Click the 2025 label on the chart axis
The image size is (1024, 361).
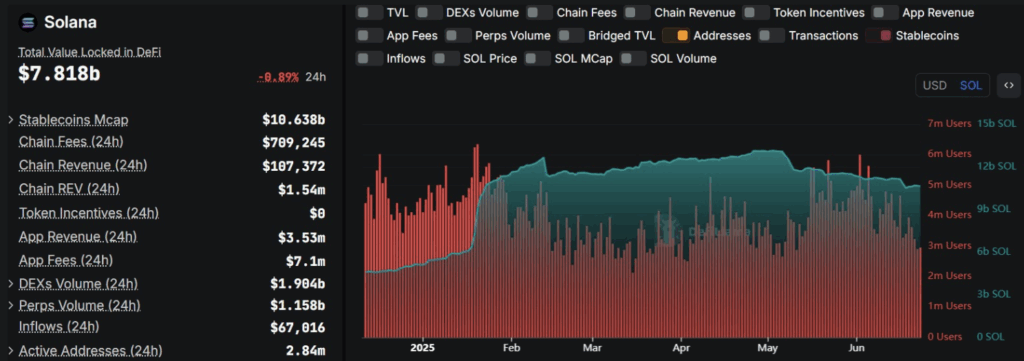pyautogui.click(x=423, y=348)
